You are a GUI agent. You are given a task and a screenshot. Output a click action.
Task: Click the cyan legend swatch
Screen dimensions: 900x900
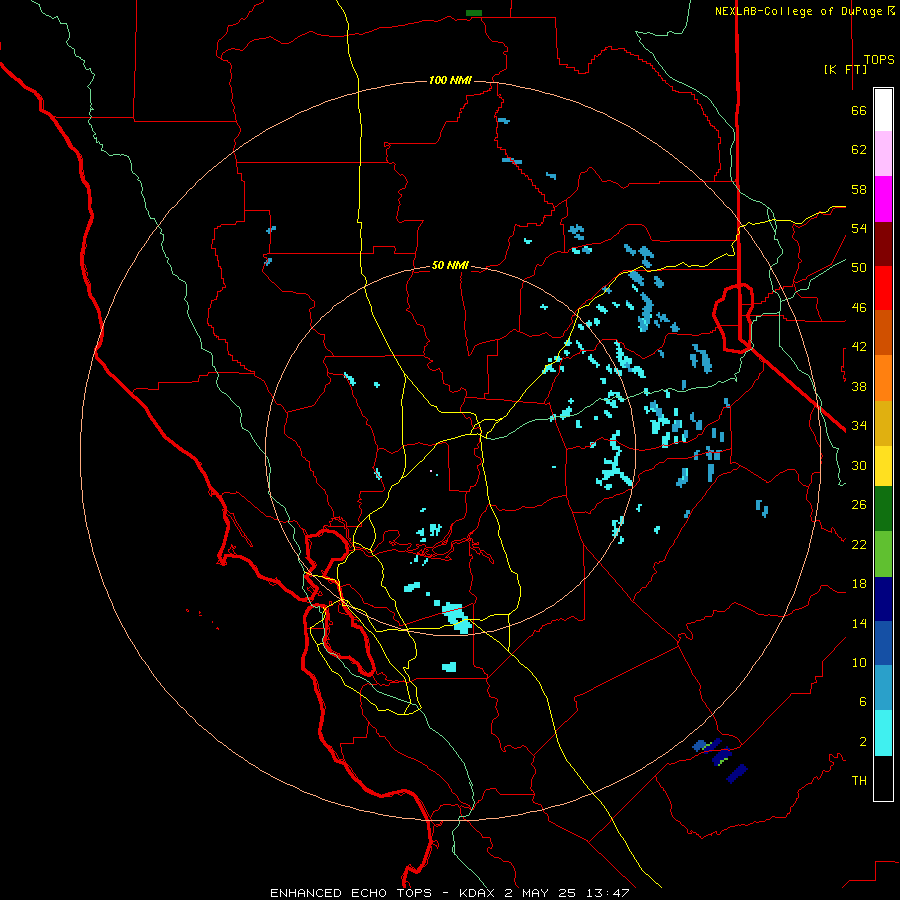point(883,733)
